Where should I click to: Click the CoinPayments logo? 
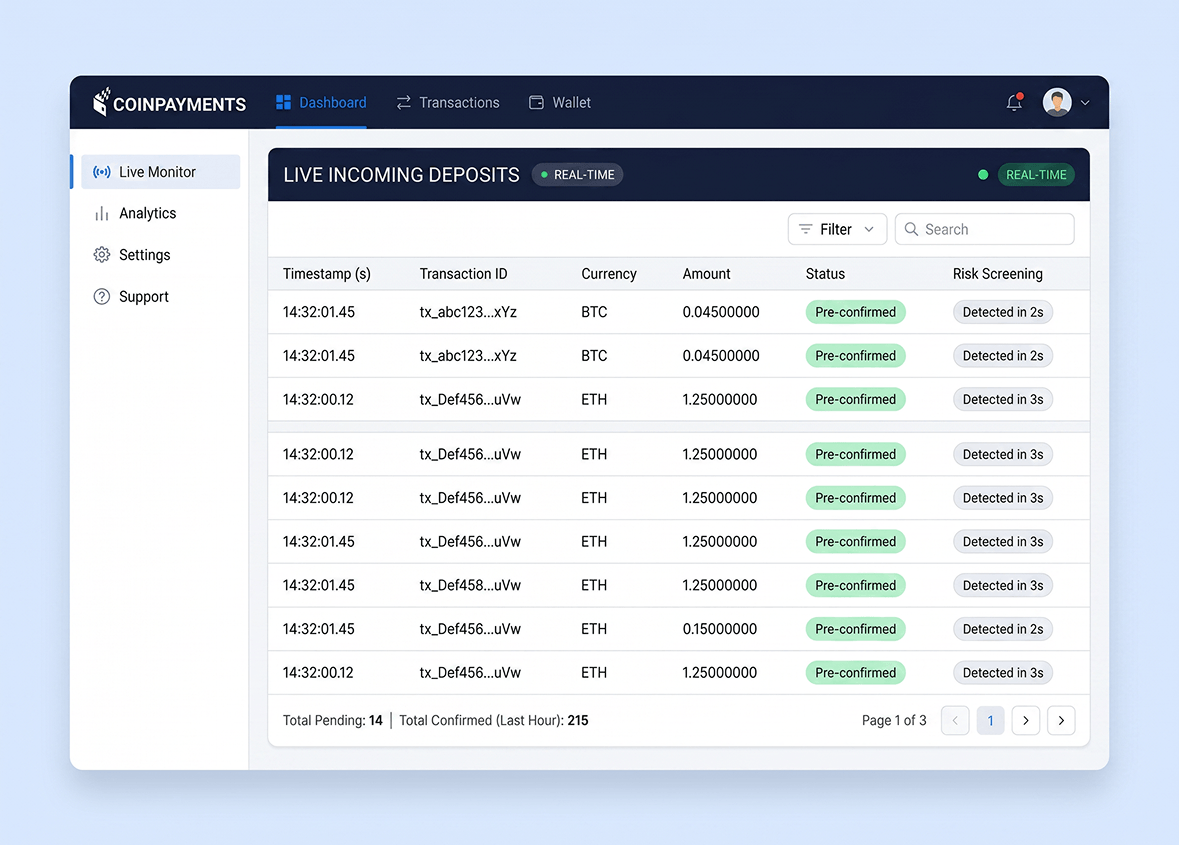[x=169, y=102]
